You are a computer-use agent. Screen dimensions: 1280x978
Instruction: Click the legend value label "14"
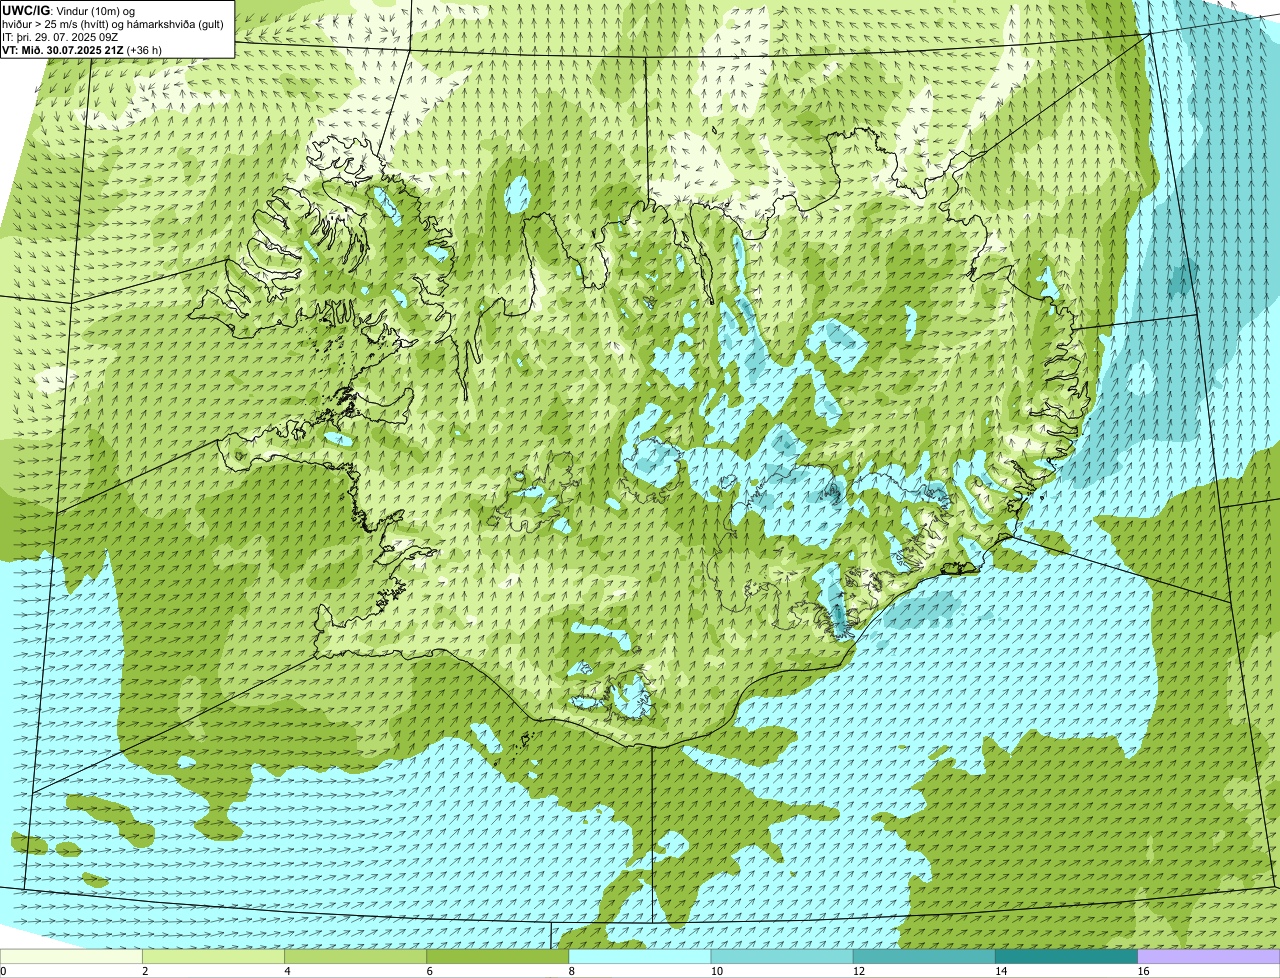[x=1000, y=971]
